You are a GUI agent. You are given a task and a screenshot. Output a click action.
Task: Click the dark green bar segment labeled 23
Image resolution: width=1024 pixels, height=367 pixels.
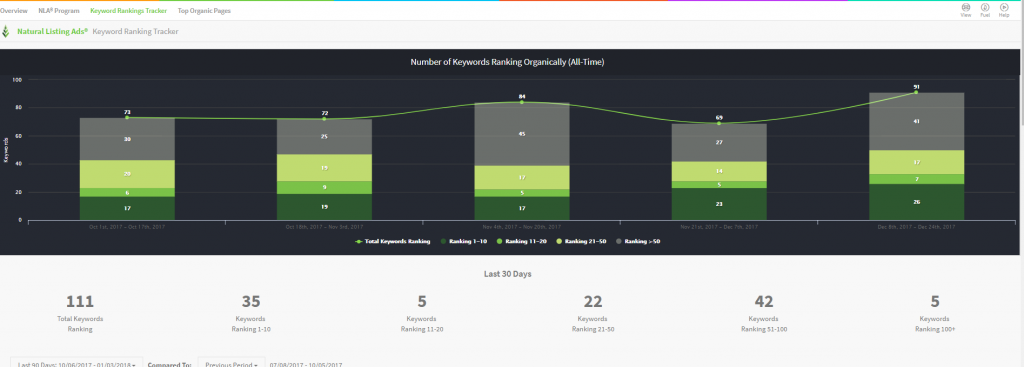click(x=719, y=204)
